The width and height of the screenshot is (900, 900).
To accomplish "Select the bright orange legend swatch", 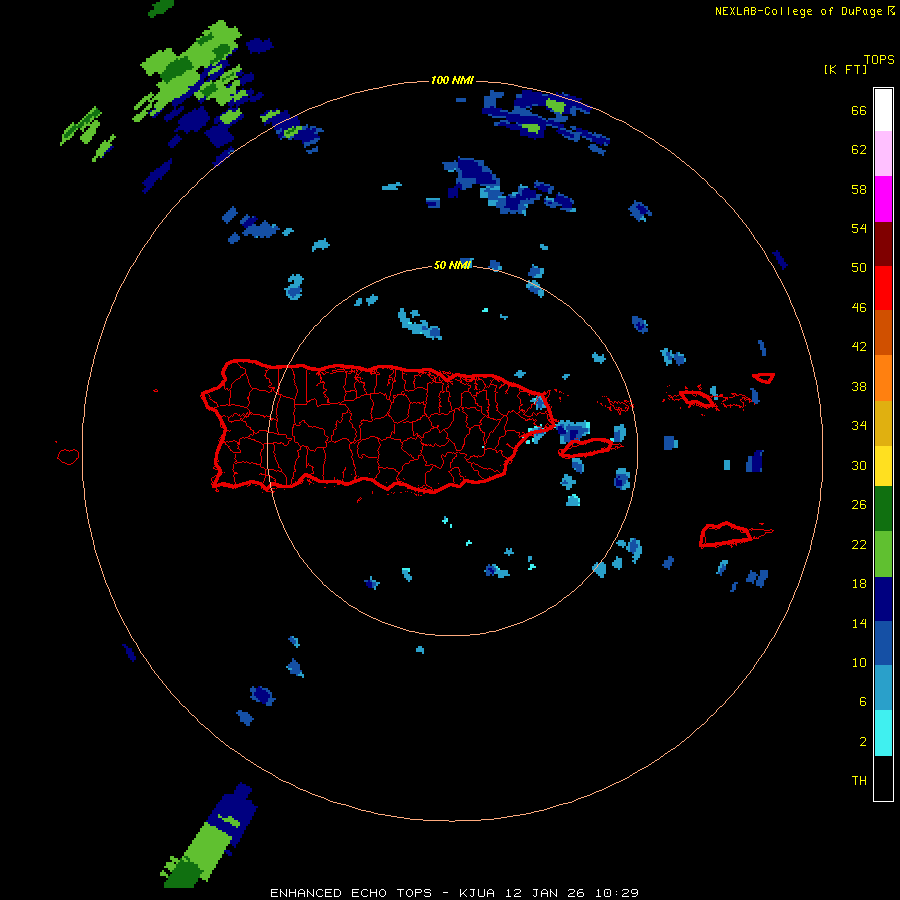I will click(x=883, y=378).
